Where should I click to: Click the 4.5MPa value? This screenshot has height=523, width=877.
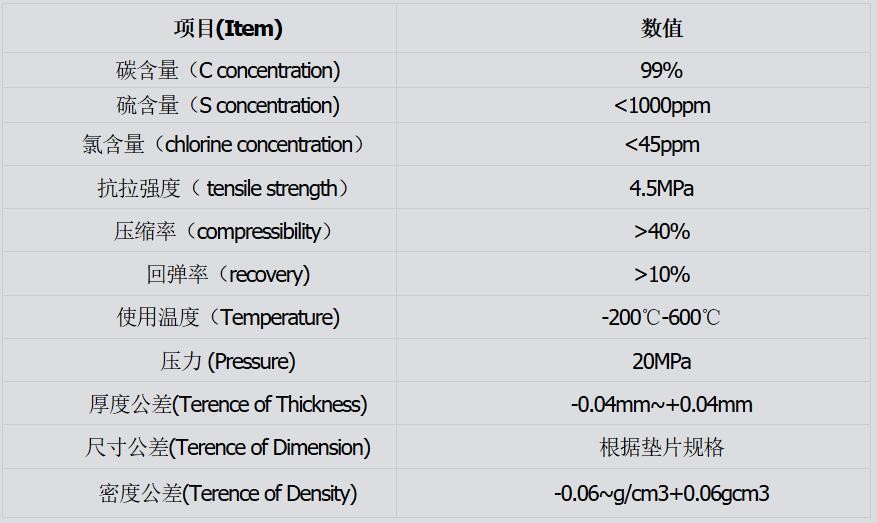[x=661, y=188]
